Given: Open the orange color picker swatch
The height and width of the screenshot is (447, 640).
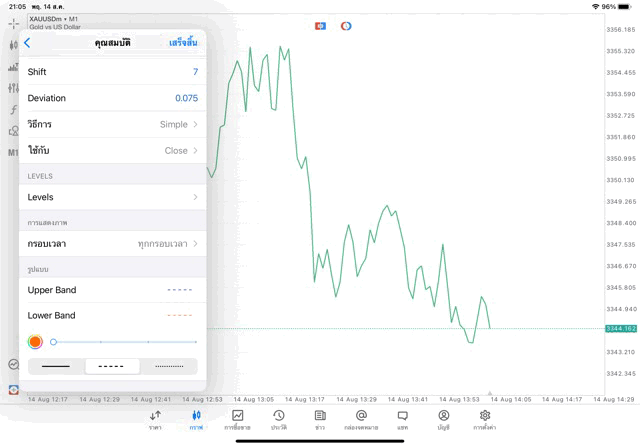Looking at the screenshot, I should pyautogui.click(x=35, y=342).
